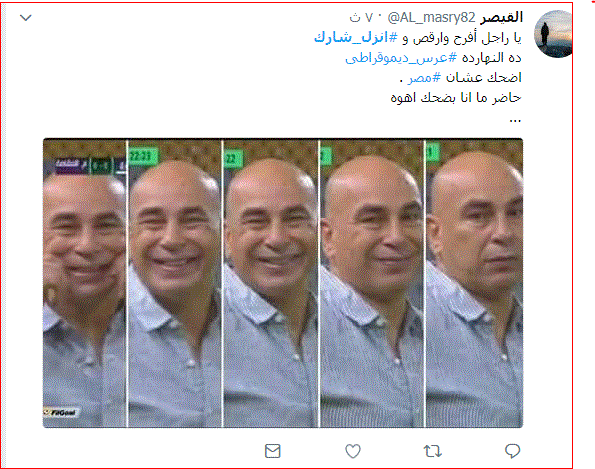Open the القيصر display name profile link
The height and width of the screenshot is (469, 595).
point(501,17)
